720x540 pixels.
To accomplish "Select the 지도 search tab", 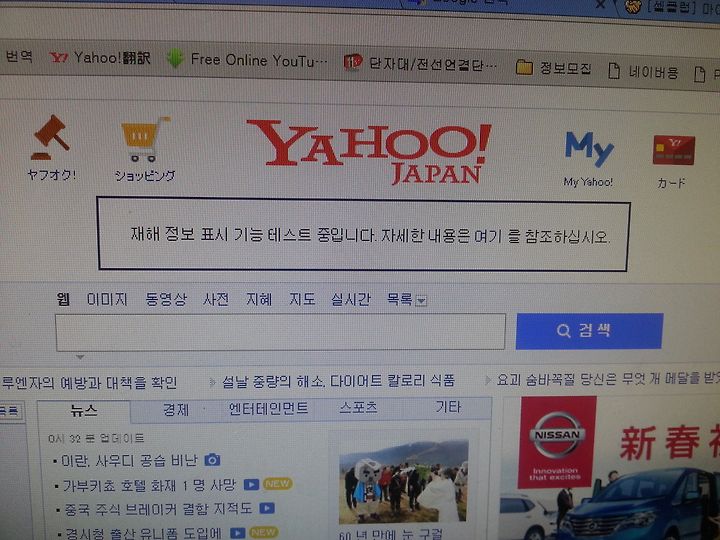I will click(x=302, y=299).
